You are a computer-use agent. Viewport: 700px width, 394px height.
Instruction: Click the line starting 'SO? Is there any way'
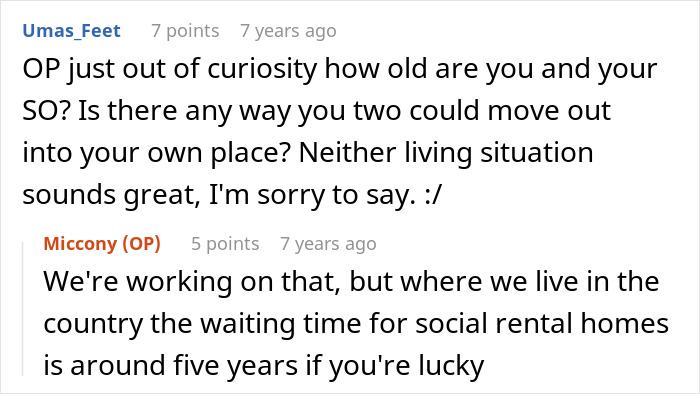pos(317,111)
